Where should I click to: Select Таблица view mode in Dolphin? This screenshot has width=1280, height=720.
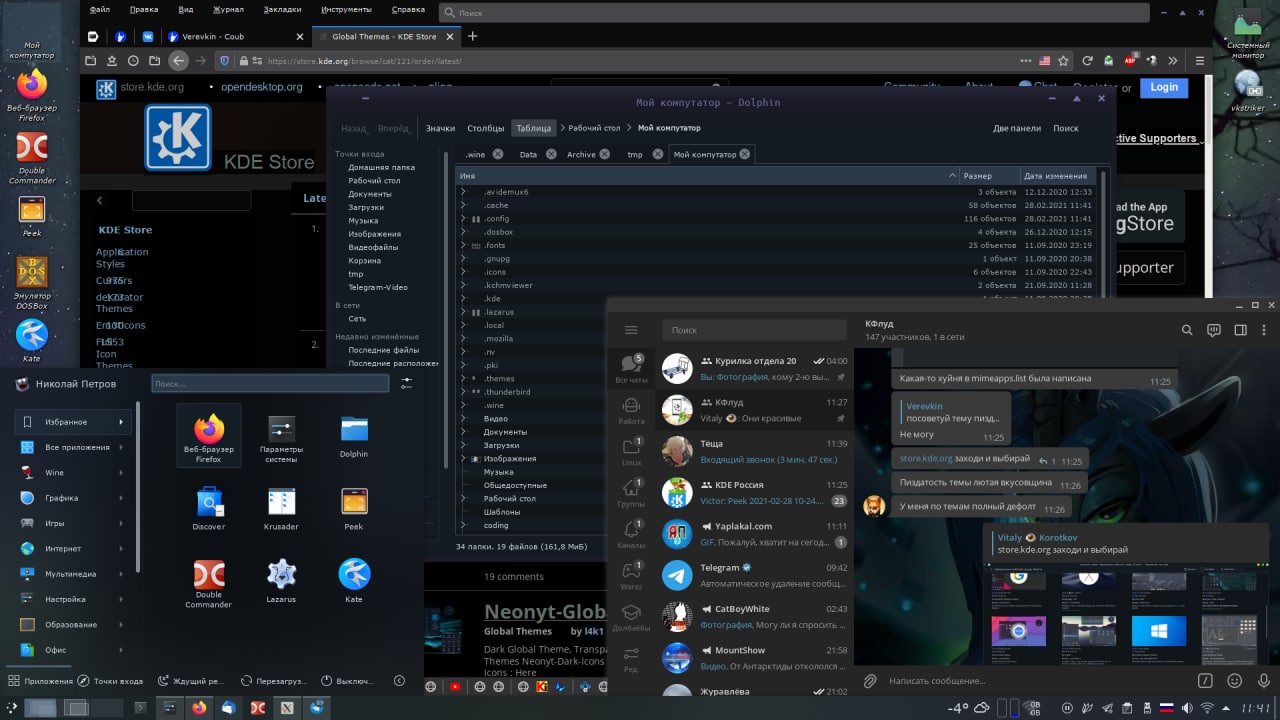pos(533,128)
